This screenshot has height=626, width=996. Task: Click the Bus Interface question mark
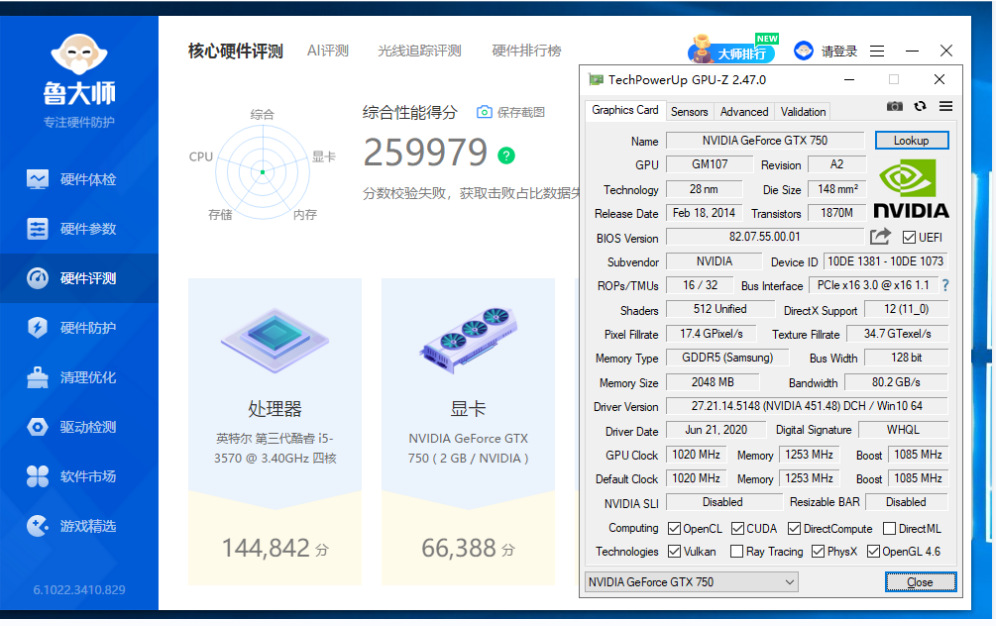click(946, 286)
